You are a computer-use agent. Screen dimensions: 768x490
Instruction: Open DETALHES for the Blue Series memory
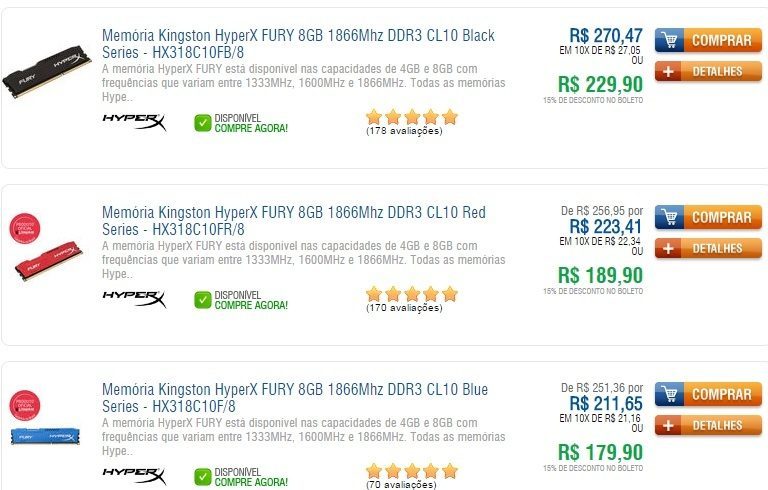[x=708, y=425]
